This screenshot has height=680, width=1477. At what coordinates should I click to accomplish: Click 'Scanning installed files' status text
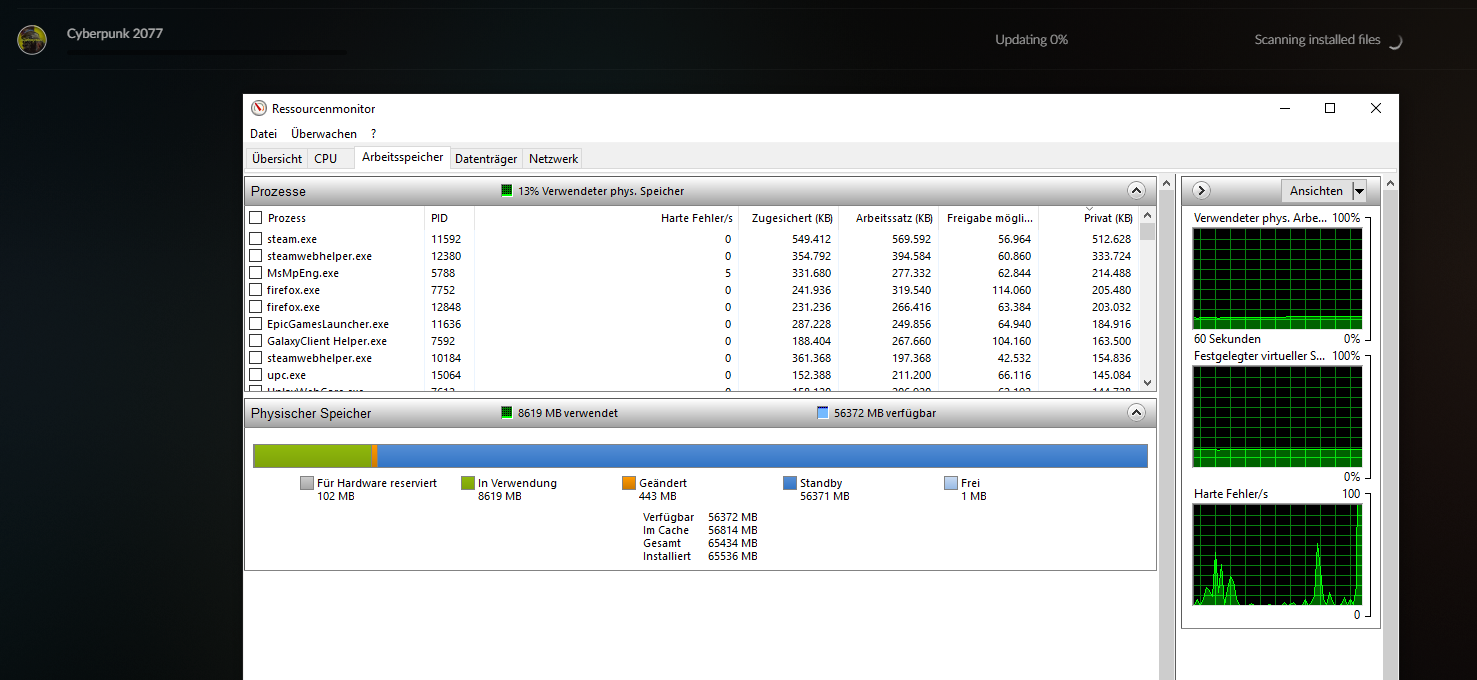[1317, 40]
